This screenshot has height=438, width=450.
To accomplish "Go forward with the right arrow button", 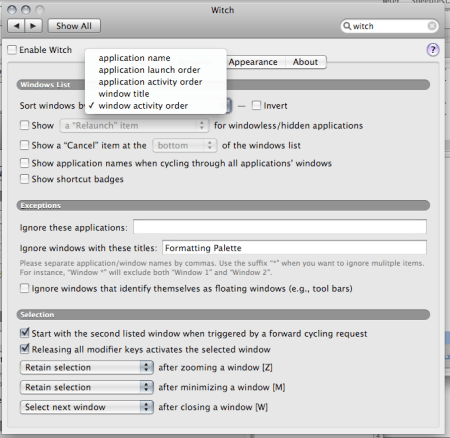I will (34, 26).
